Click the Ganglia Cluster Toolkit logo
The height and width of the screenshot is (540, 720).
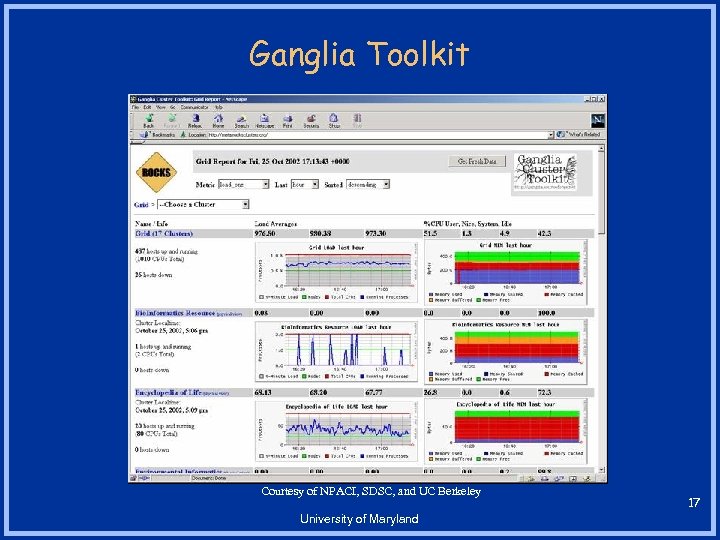[x=545, y=173]
